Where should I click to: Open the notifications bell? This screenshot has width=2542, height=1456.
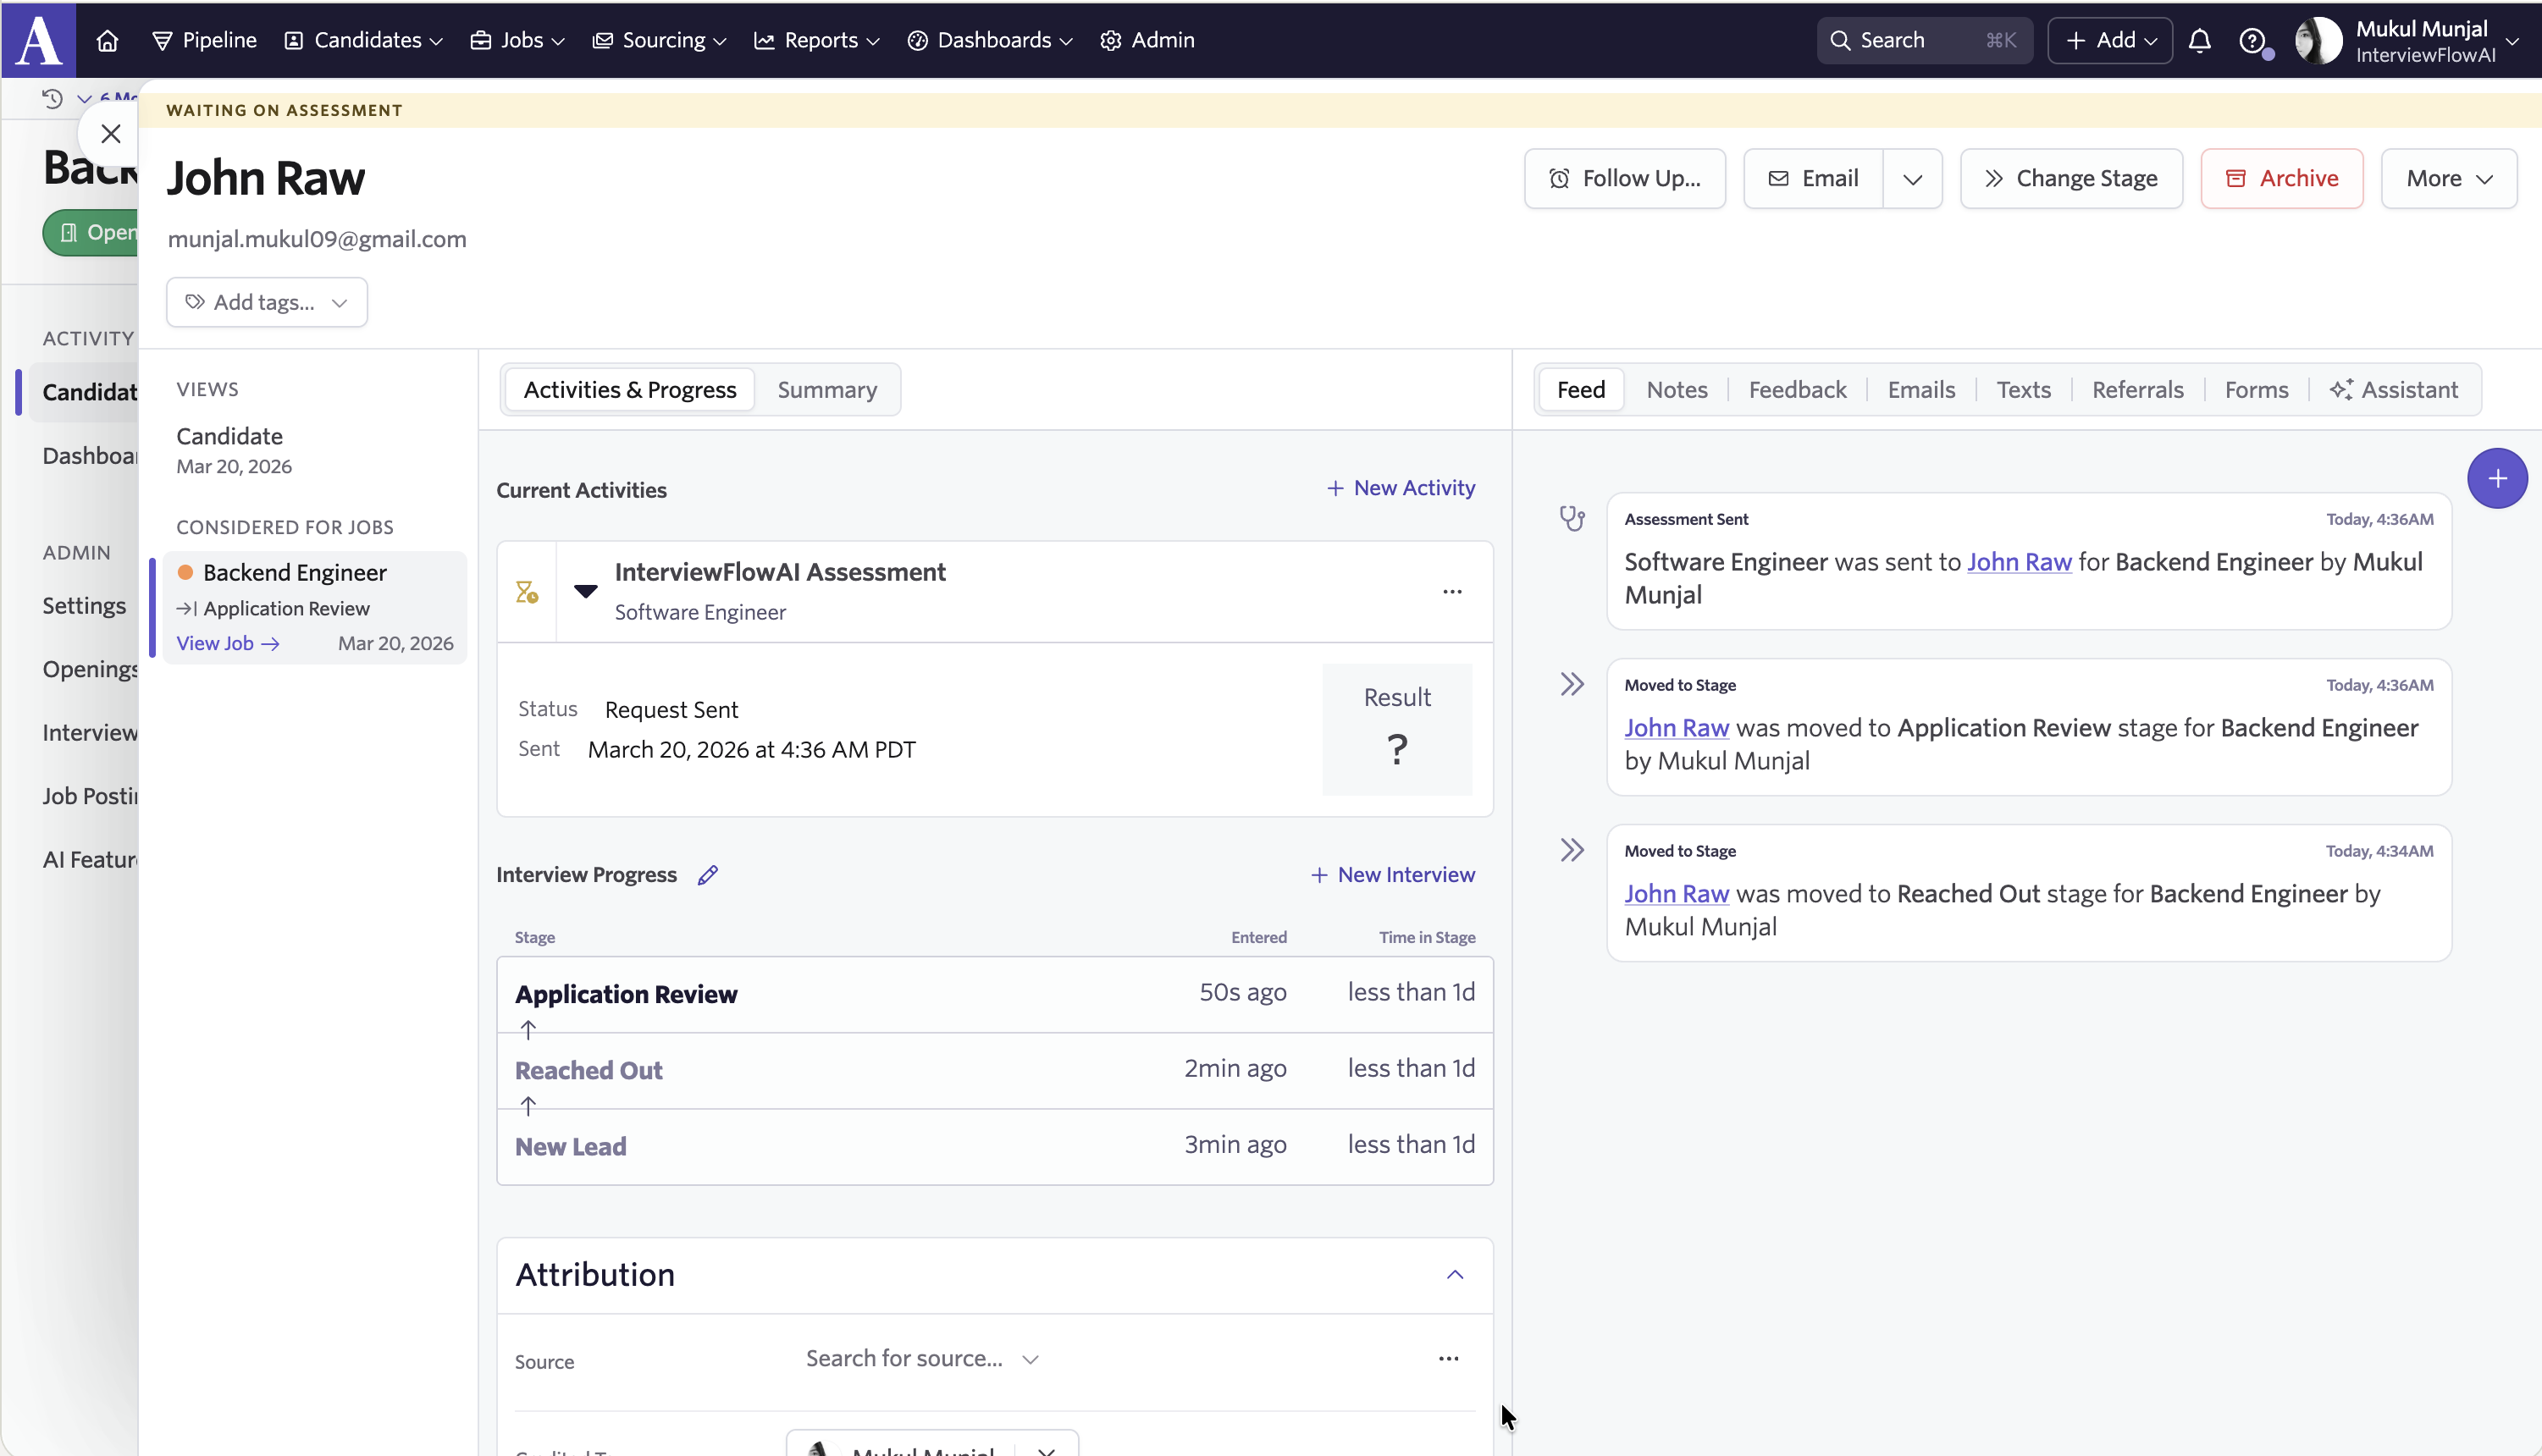pos(2199,40)
